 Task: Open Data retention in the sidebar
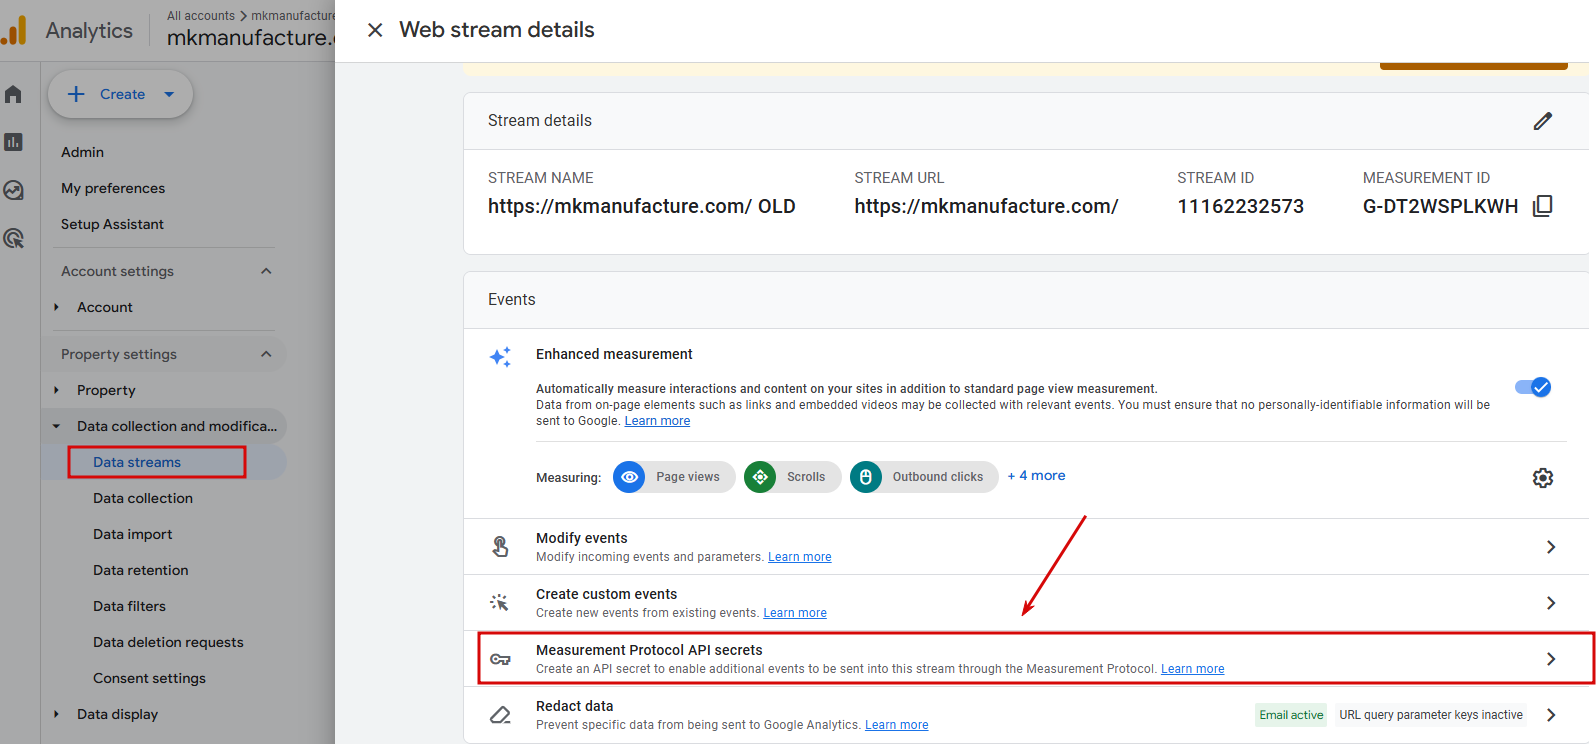pyautogui.click(x=141, y=570)
